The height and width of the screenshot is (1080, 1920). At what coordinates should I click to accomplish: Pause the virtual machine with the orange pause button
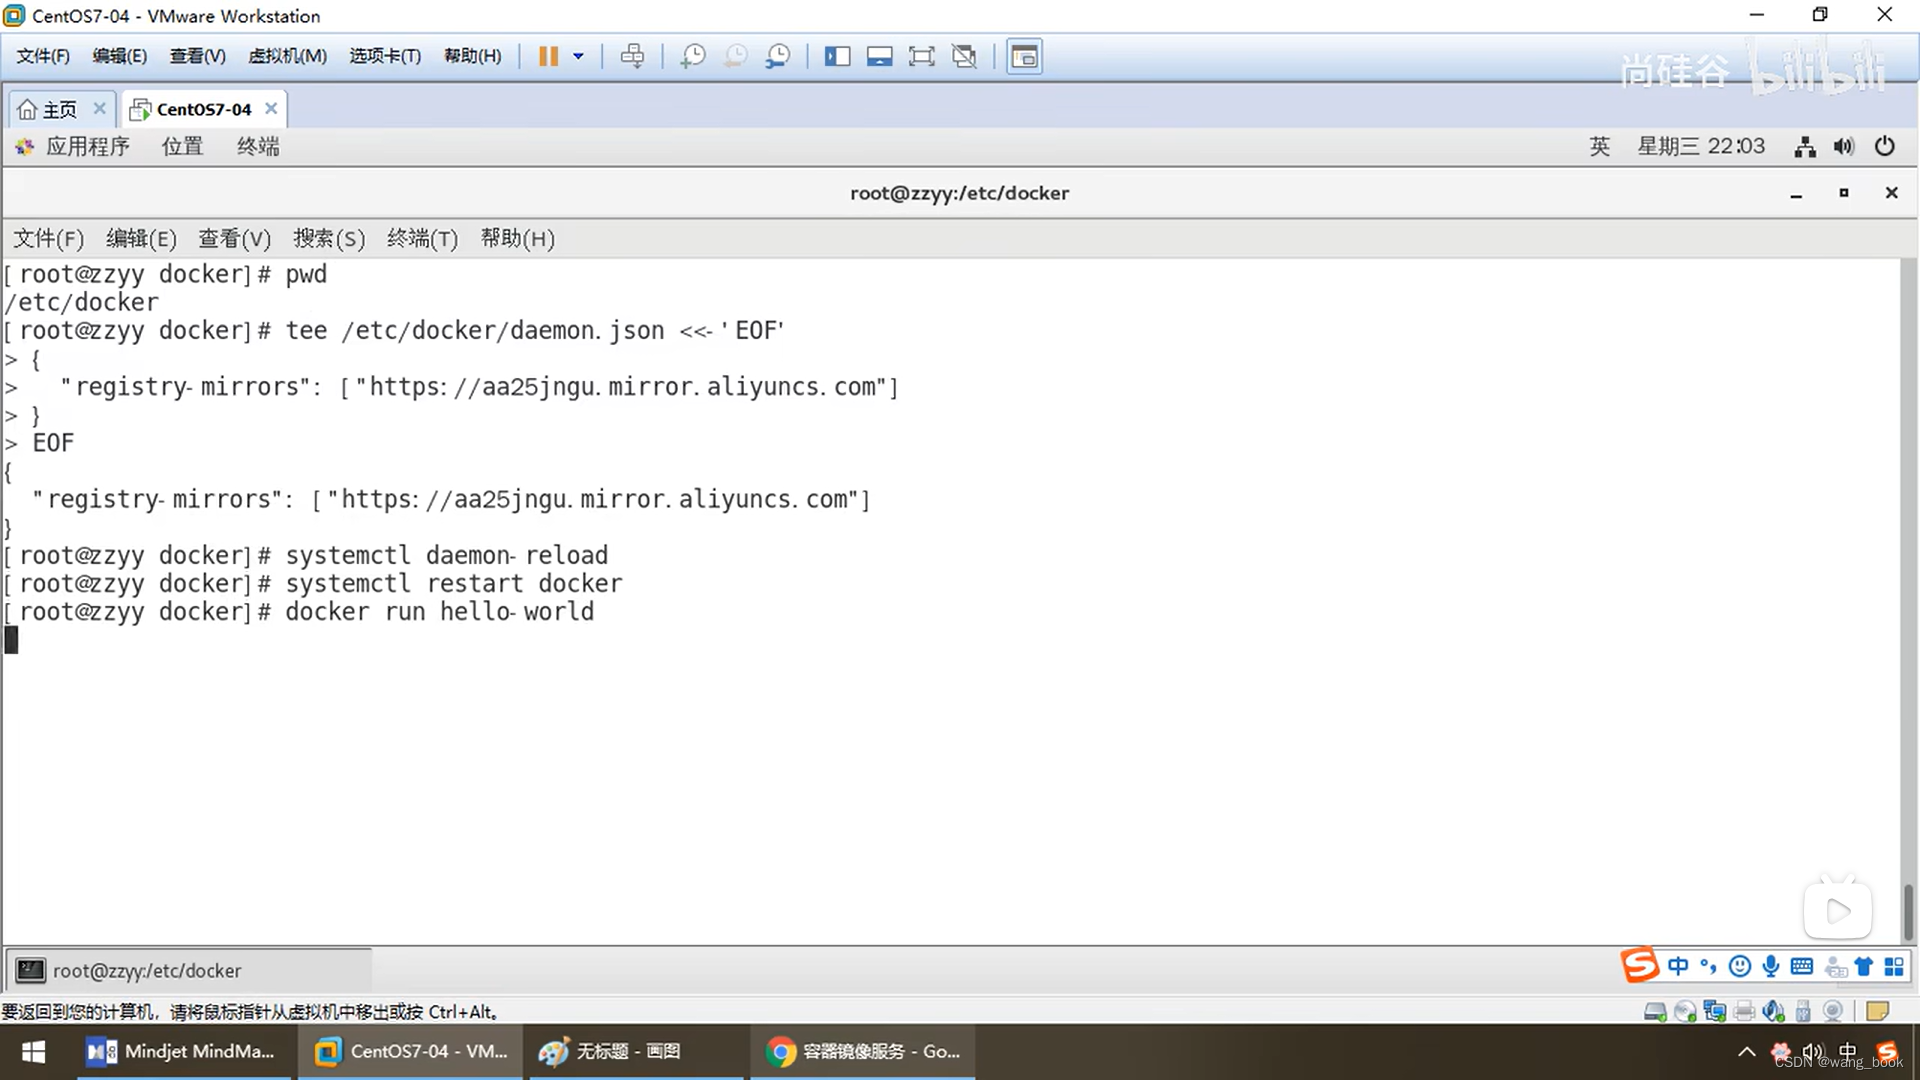[x=548, y=56]
